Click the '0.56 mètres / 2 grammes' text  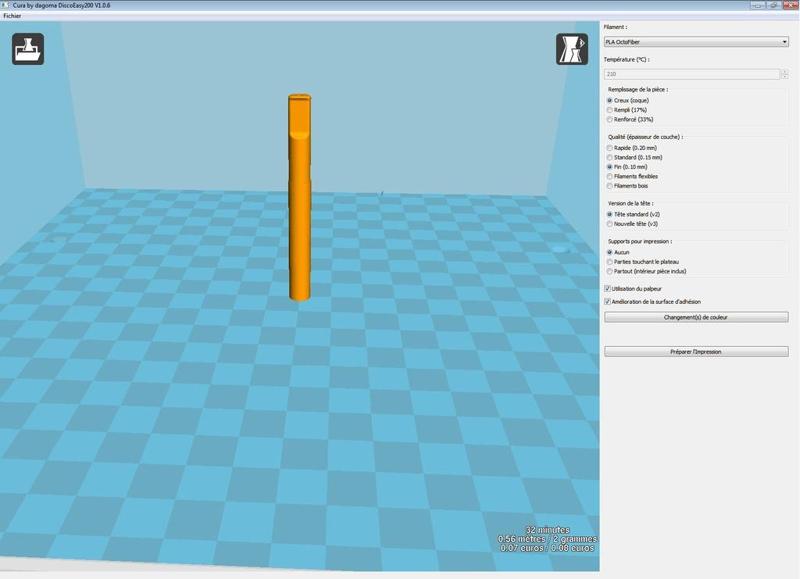547,539
